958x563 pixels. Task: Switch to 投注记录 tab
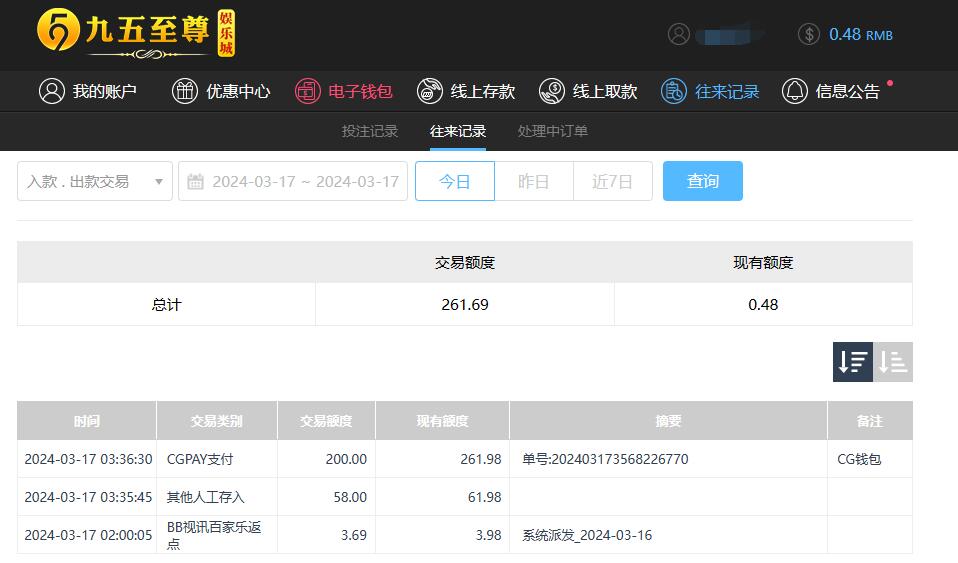coord(370,131)
